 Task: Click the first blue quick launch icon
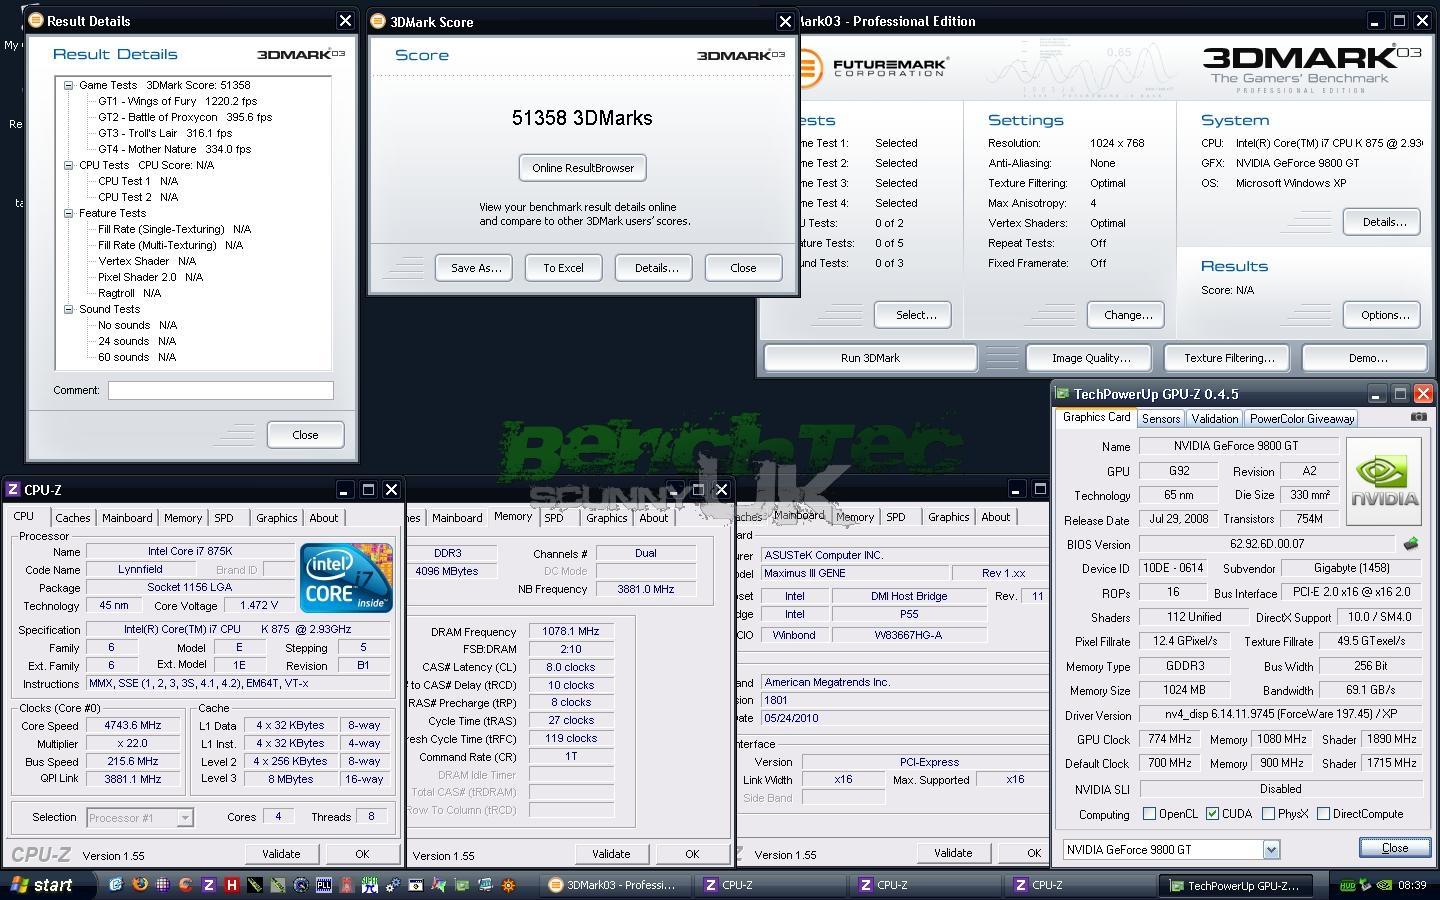tap(116, 884)
